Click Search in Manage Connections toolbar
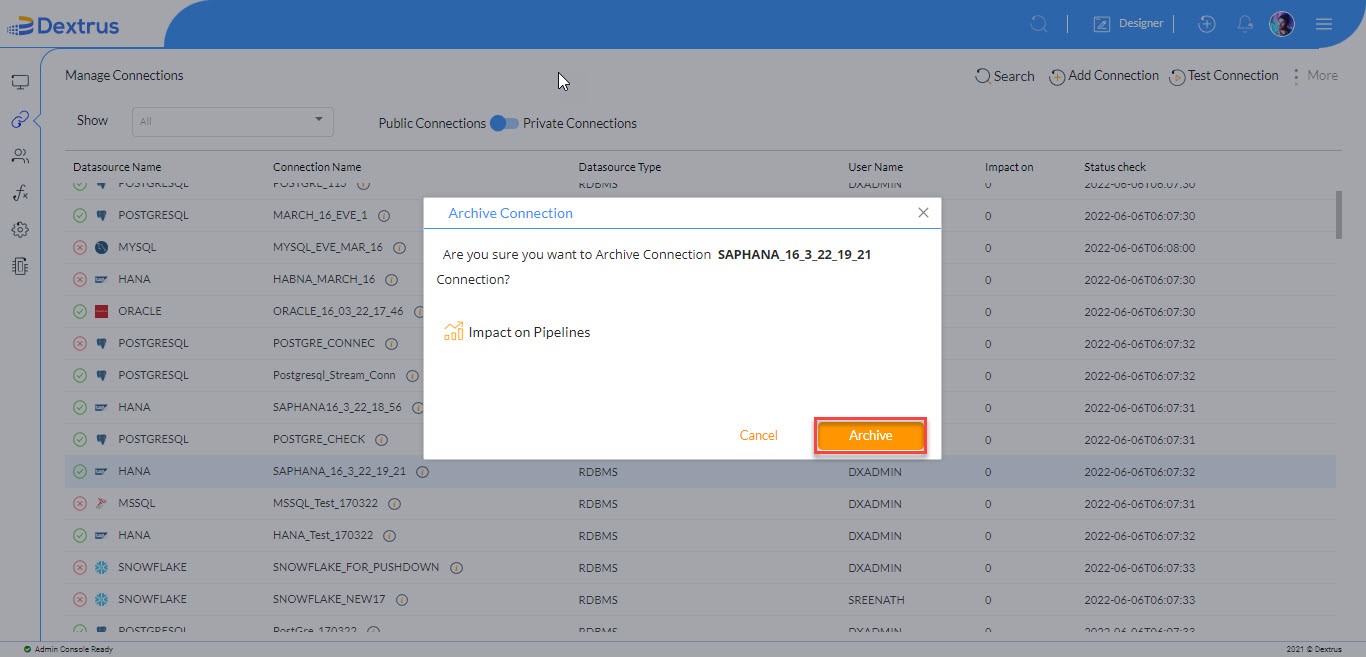 click(1005, 76)
